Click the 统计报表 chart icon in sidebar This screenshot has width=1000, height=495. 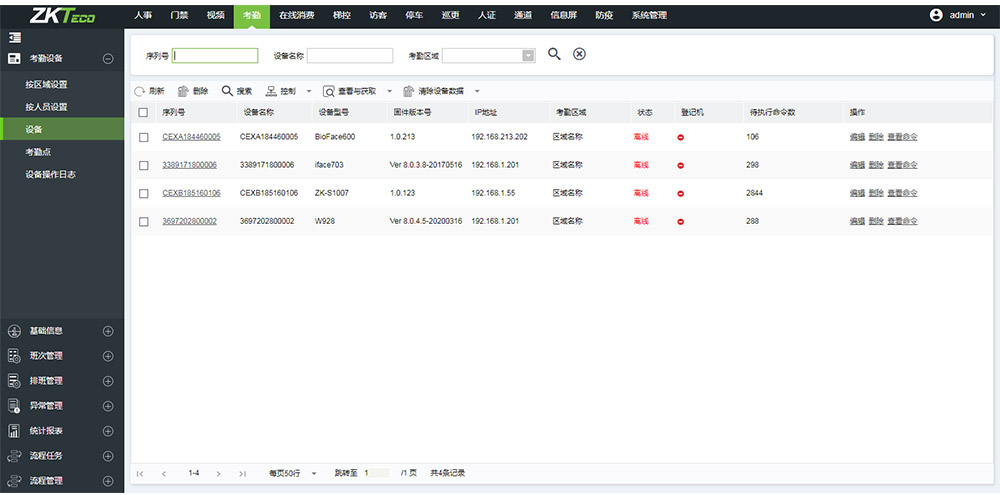(14, 431)
